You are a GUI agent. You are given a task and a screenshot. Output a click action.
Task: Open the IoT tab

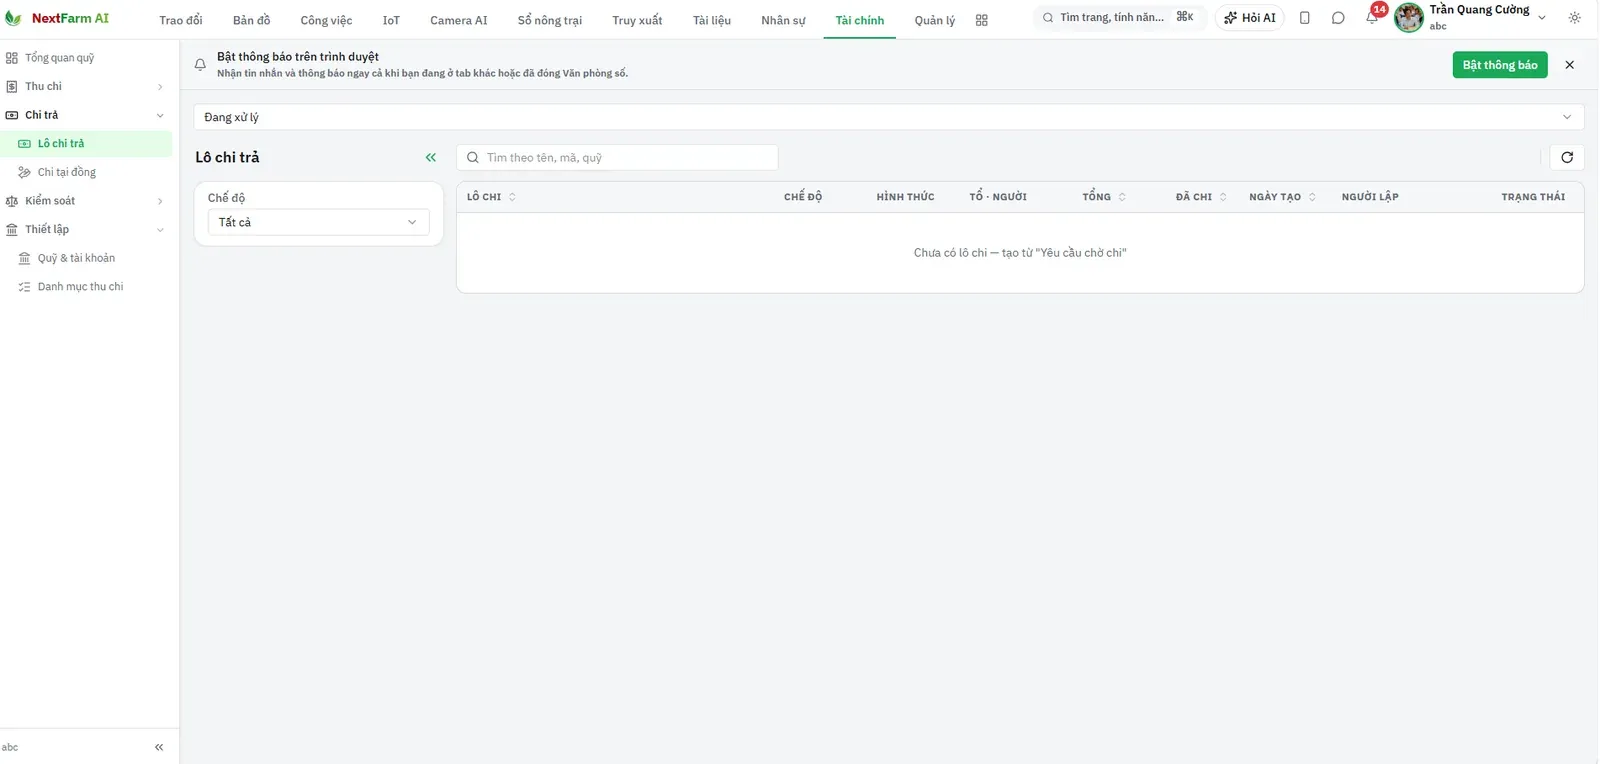point(391,20)
